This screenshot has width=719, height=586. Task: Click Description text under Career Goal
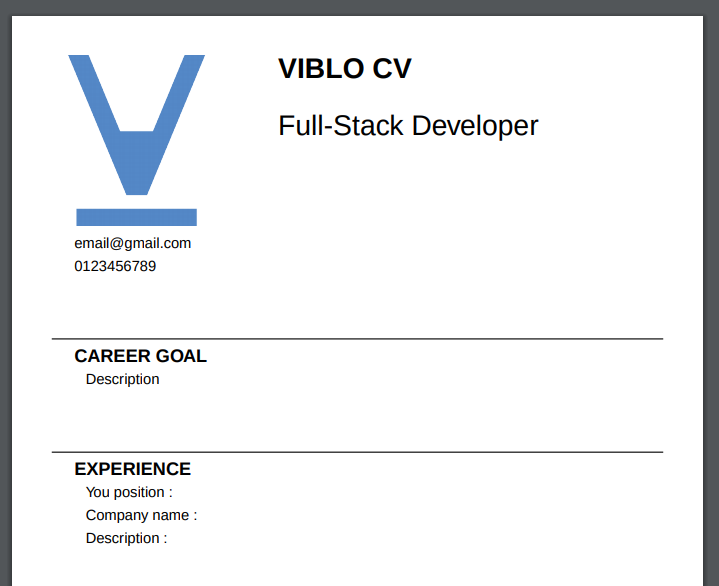[x=122, y=379]
